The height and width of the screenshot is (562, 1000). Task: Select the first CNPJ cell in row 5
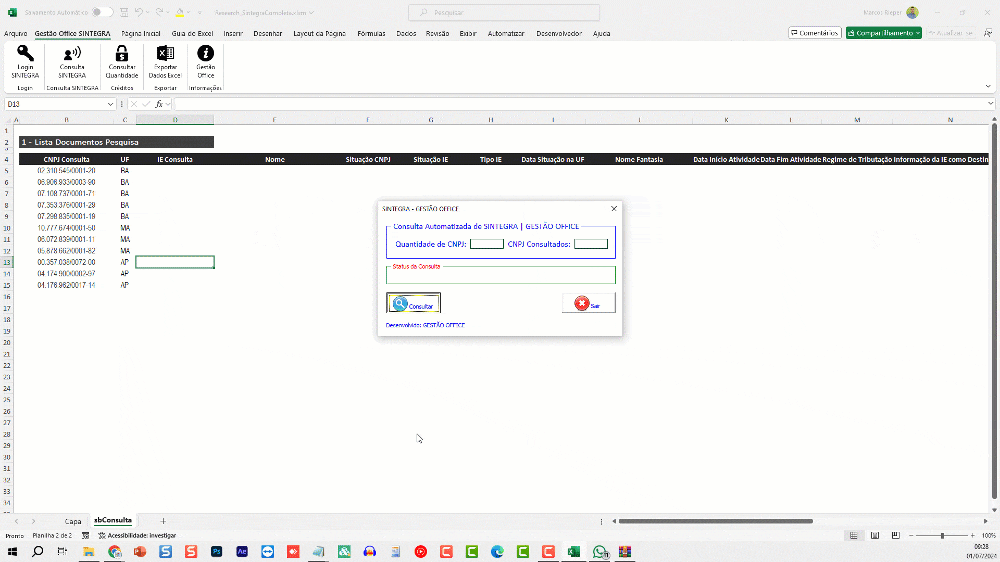66,171
